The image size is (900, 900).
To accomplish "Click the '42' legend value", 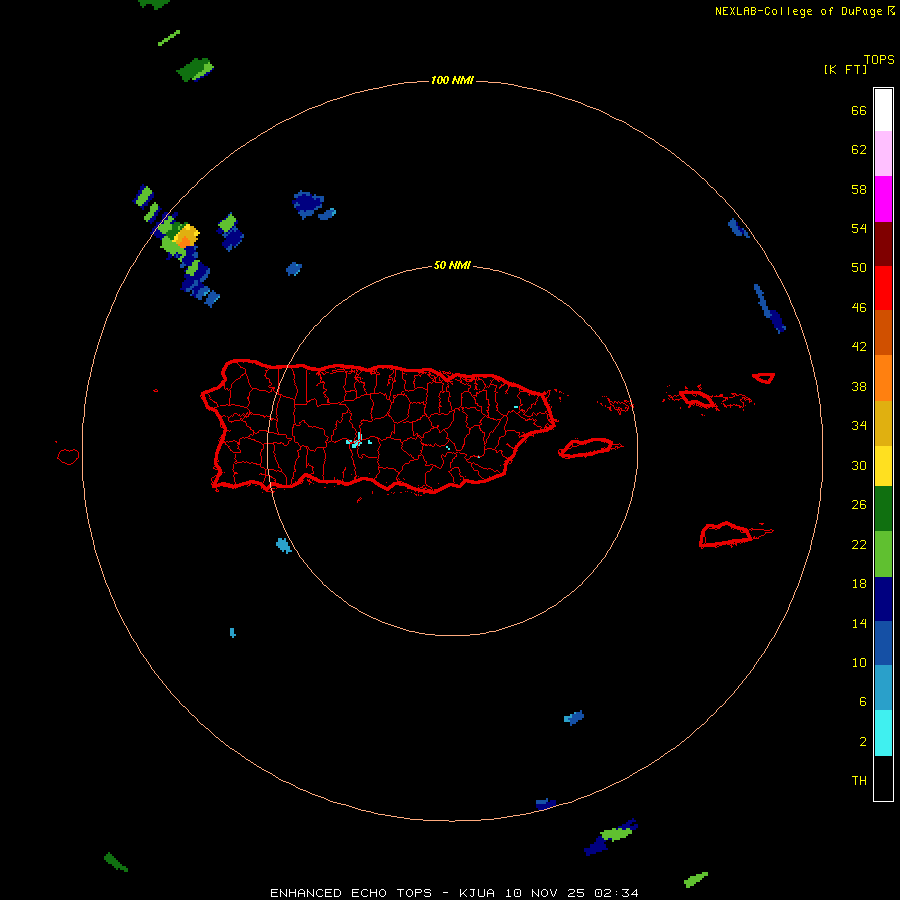I will click(x=859, y=346).
